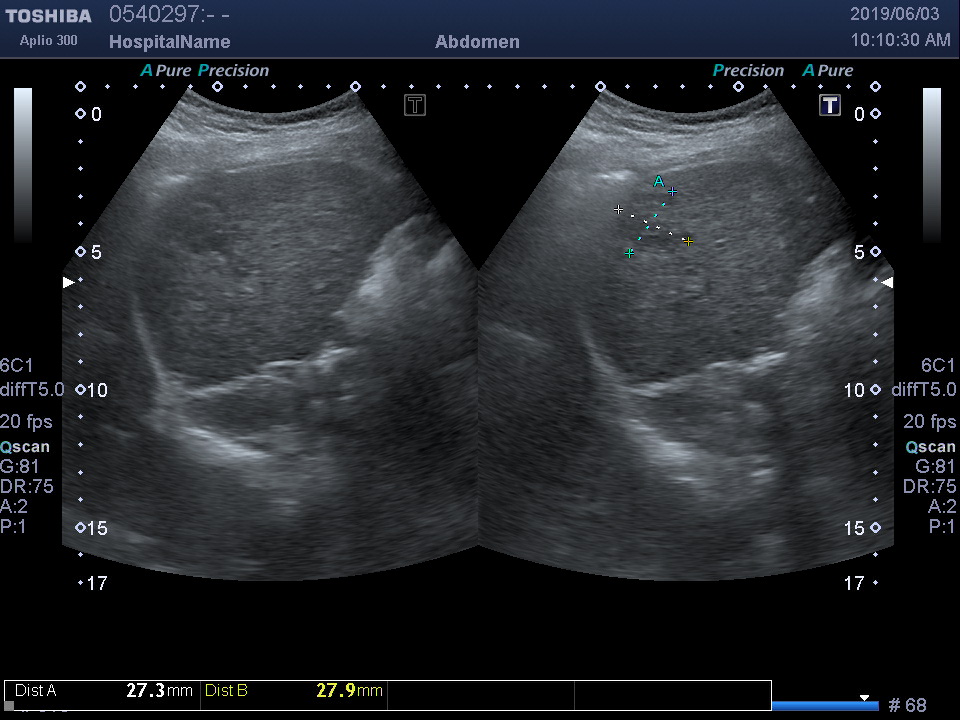The image size is (960, 720).
Task: Select caliper A's purple top cross marker
Action: pyautogui.click(x=673, y=191)
